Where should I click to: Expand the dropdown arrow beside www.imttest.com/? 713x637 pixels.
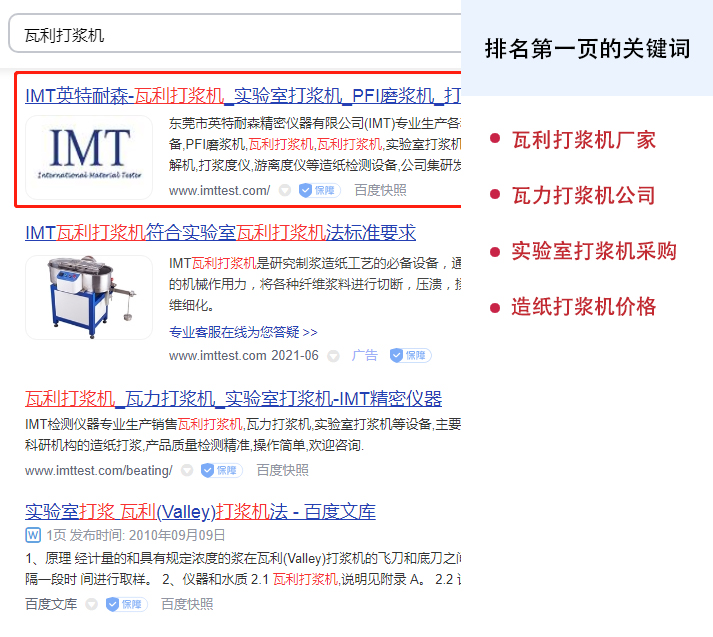pyautogui.click(x=285, y=190)
